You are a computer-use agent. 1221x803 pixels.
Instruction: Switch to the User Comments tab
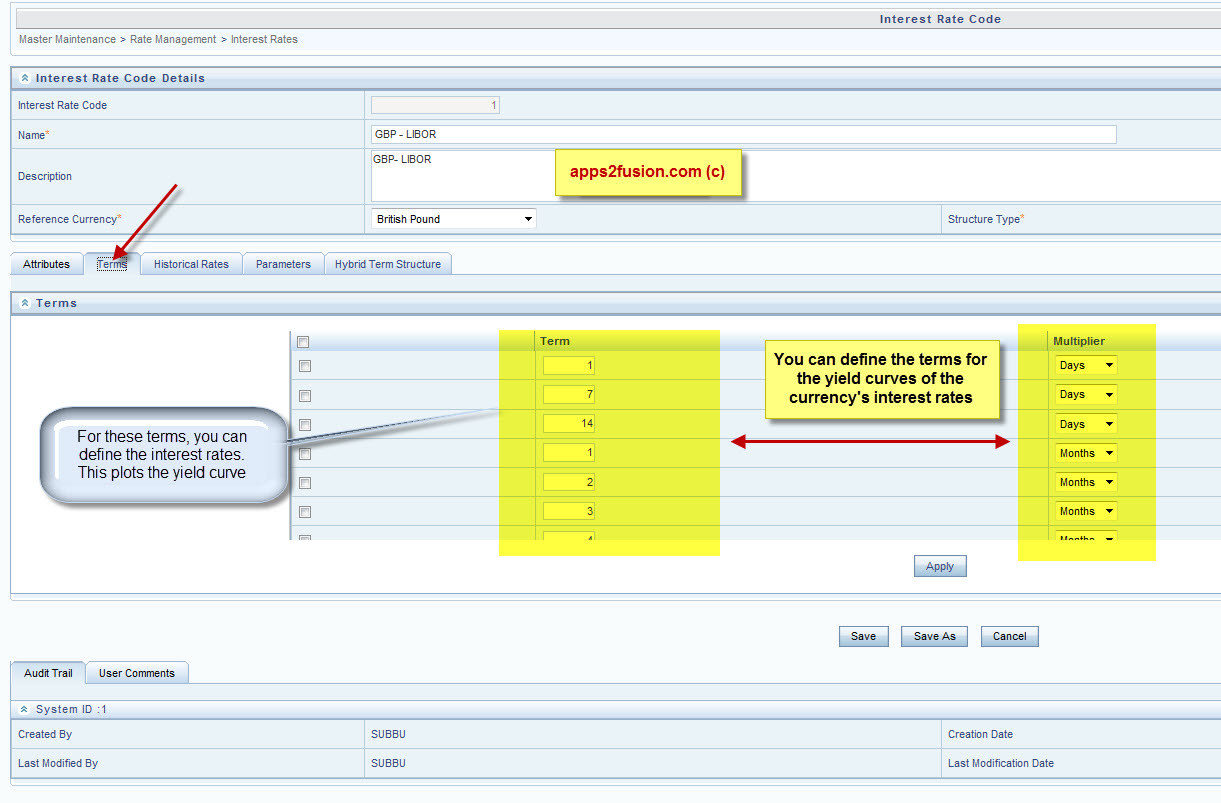(x=137, y=673)
